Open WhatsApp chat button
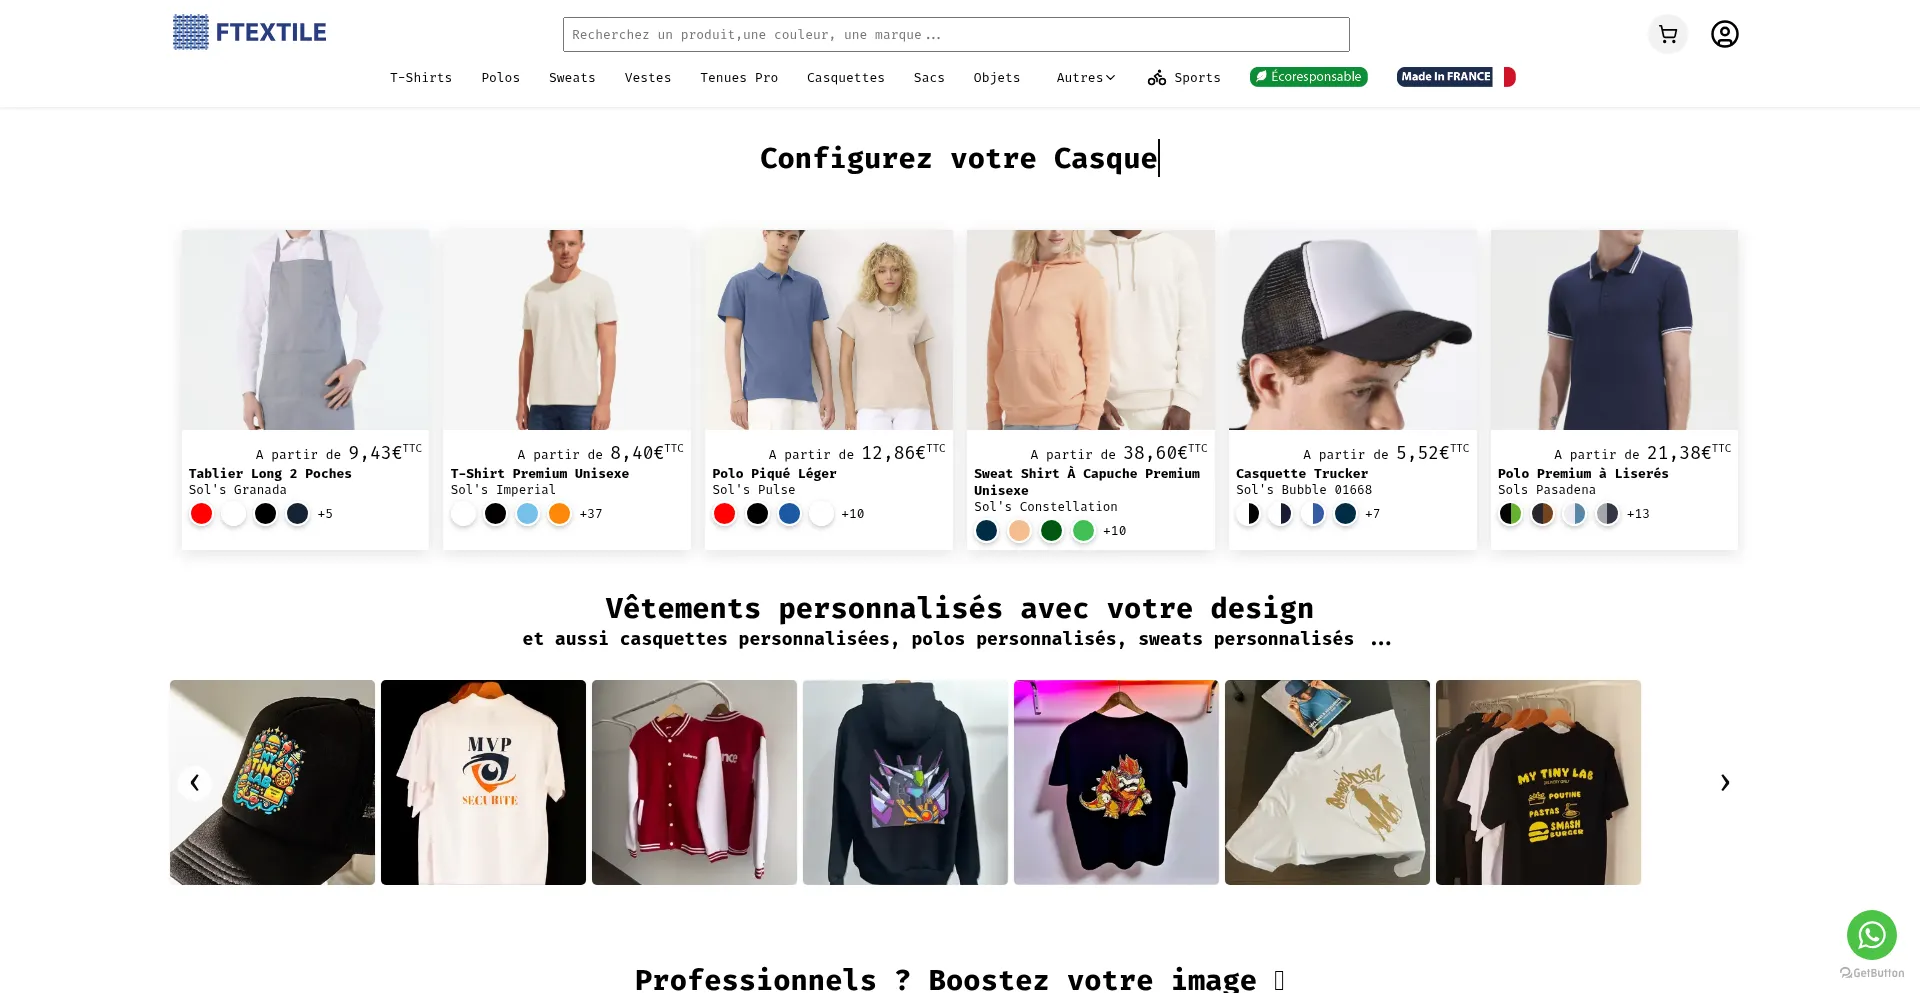 (x=1871, y=935)
